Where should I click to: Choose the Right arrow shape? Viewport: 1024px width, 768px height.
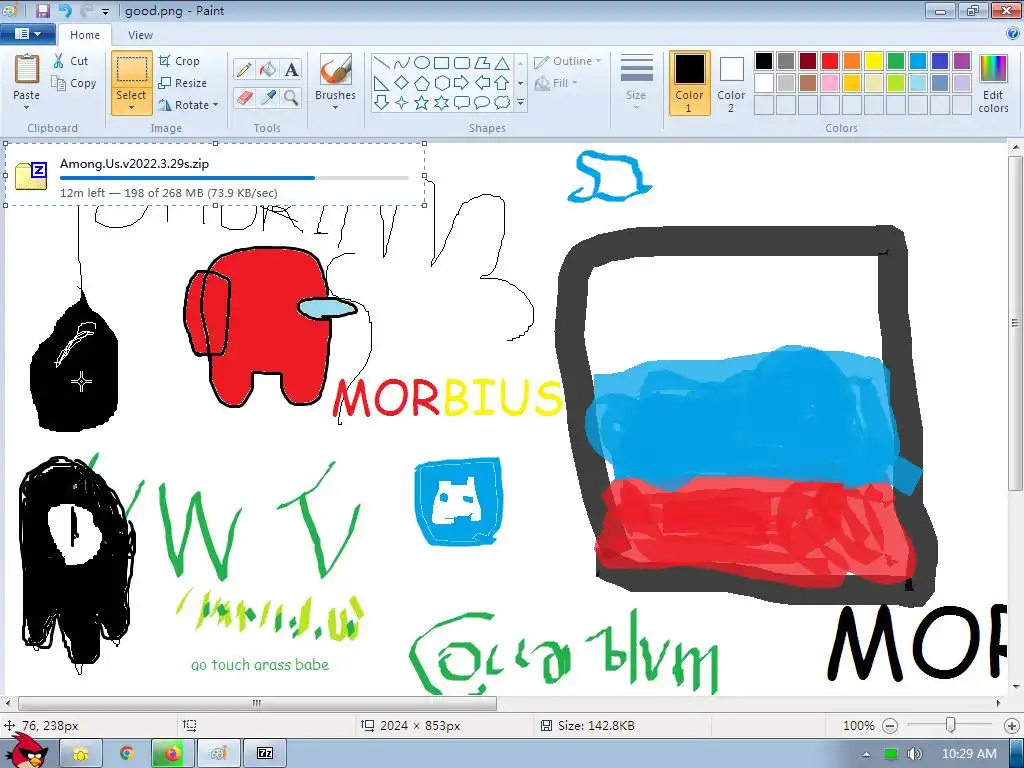point(462,83)
